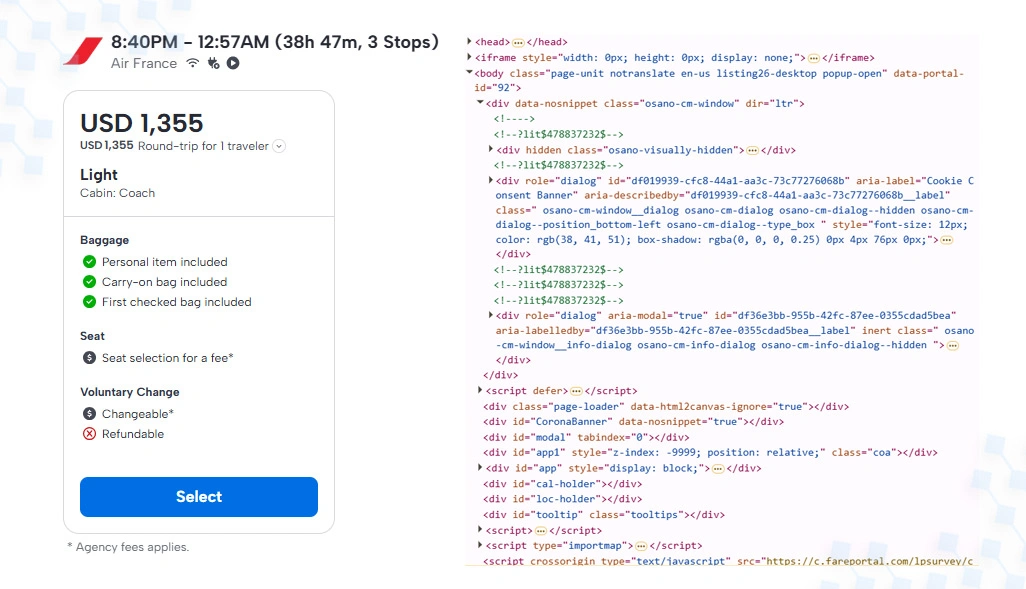Click green check beside Carry-on bag included
Viewport: 1026px width, 589px height.
point(90,282)
